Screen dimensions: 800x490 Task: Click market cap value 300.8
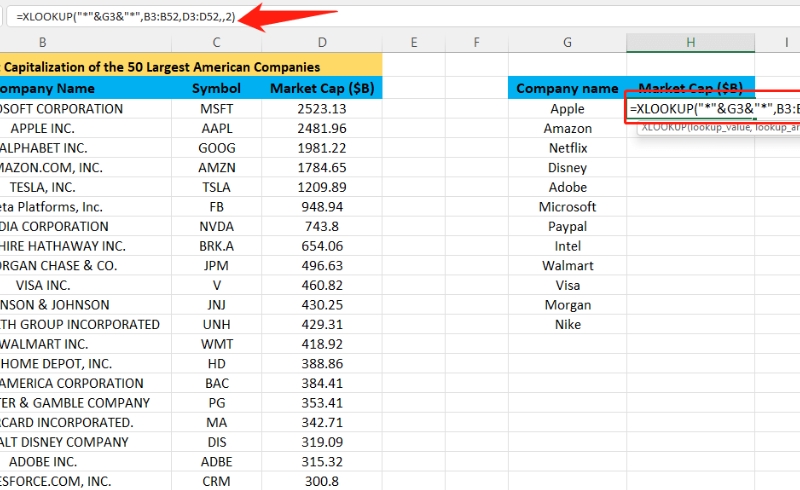(322, 481)
